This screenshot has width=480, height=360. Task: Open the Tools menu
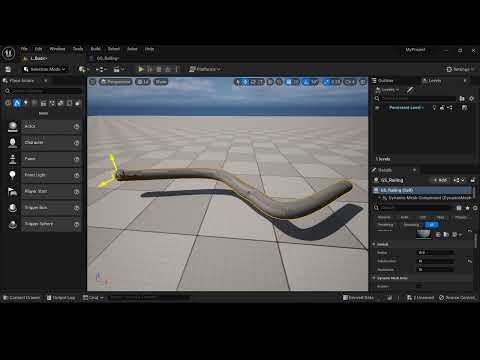point(78,49)
